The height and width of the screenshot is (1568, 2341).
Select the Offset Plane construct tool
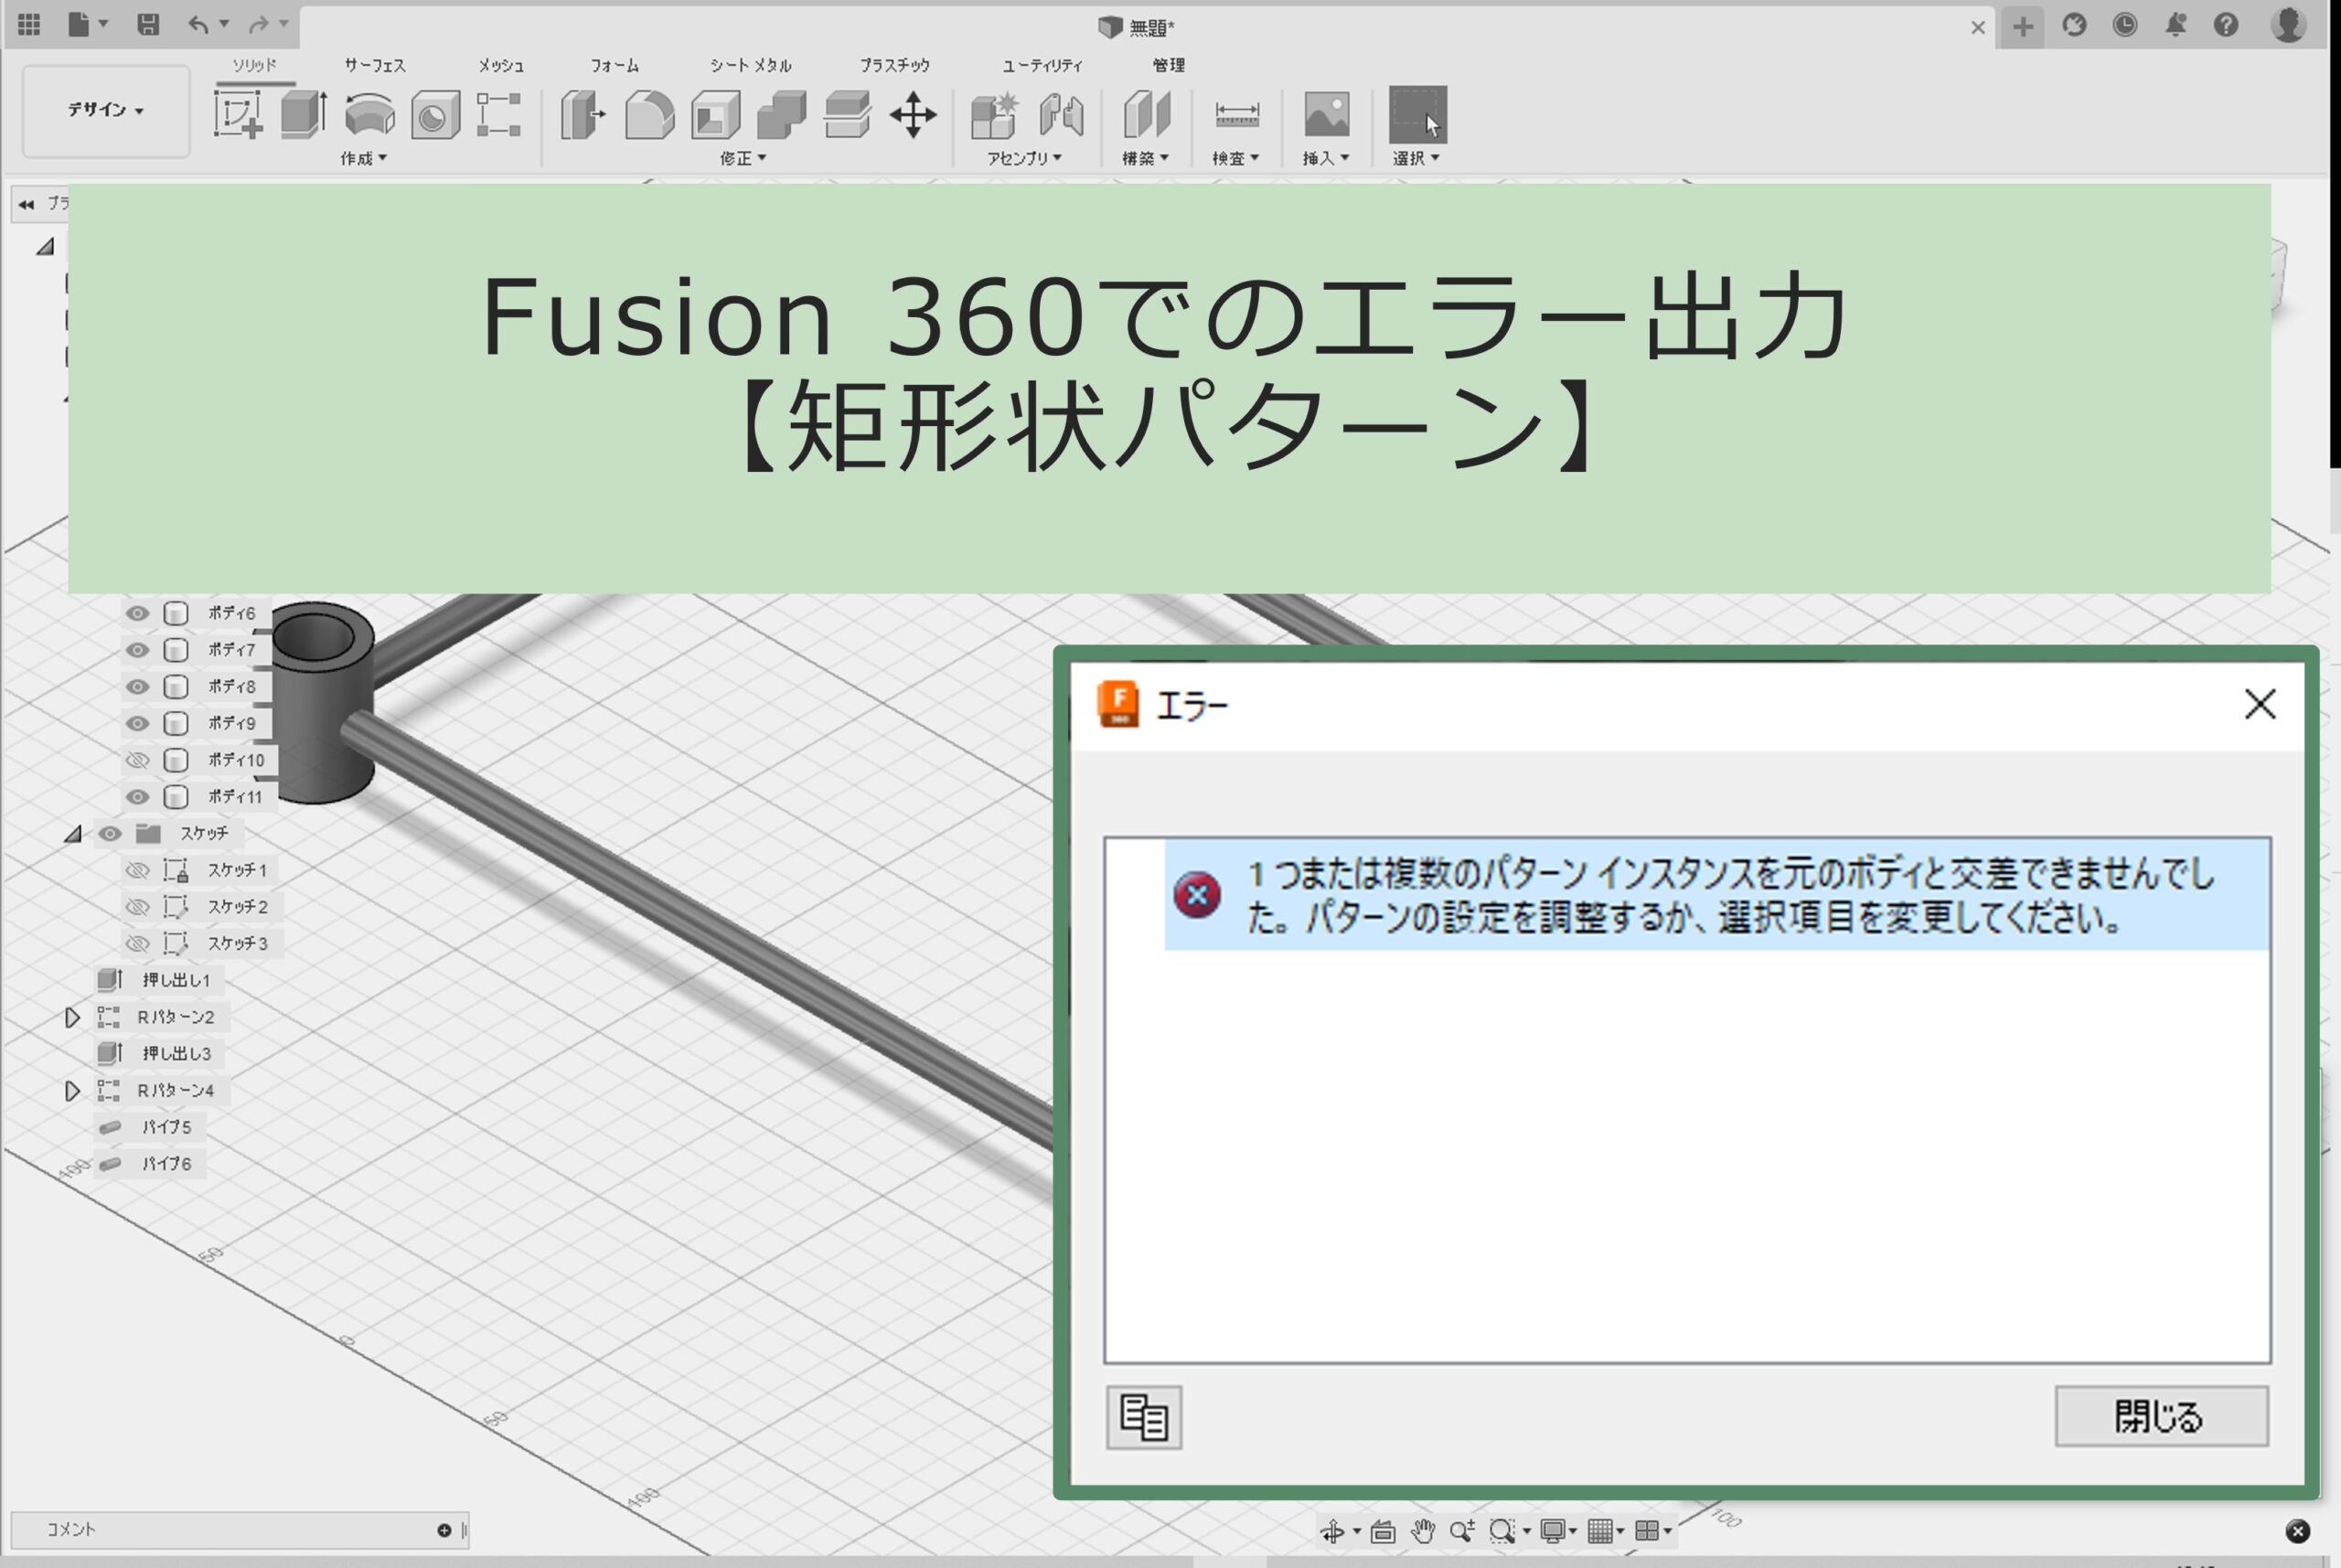tap(1147, 114)
